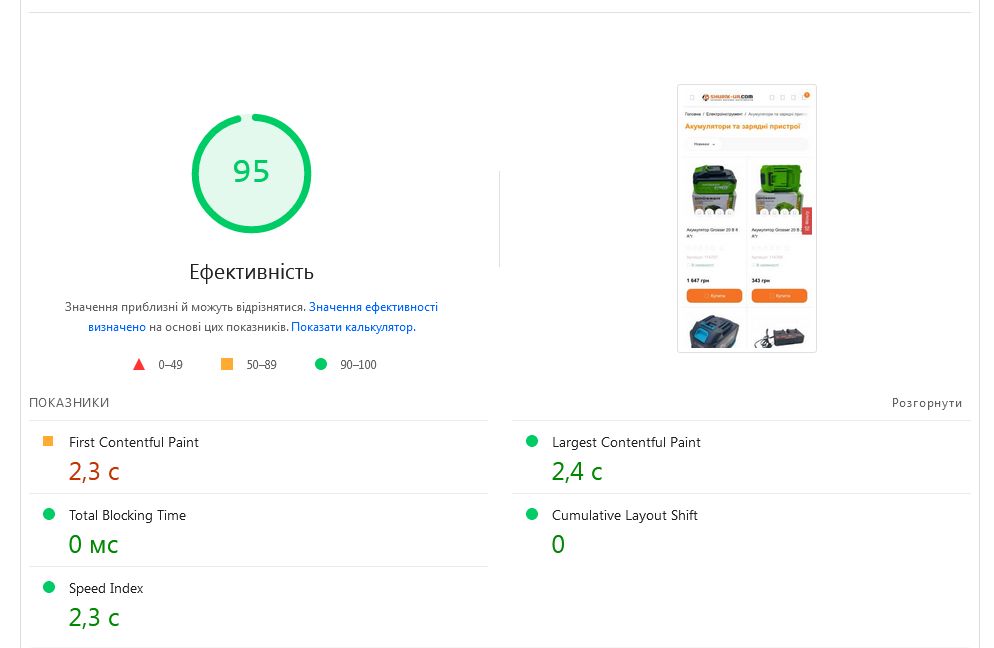994x648 pixels.
Task: Click the green dot beside Total Blocking Time
Action: click(x=48, y=514)
